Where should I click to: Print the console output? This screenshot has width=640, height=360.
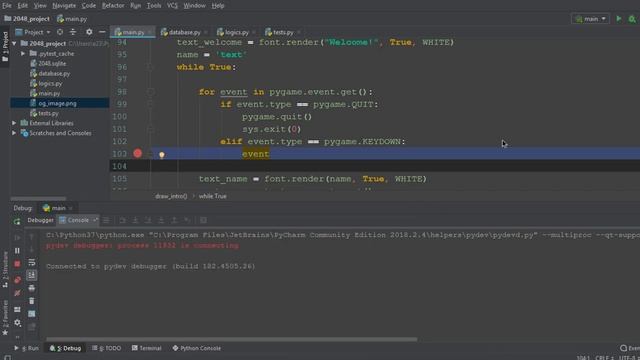(32, 288)
